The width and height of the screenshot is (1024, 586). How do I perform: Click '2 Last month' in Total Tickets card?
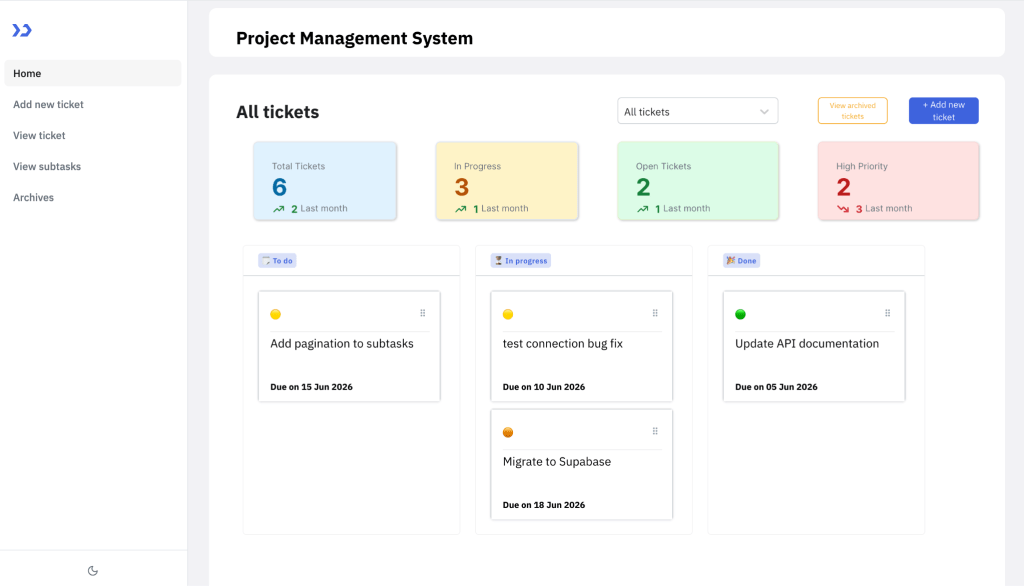click(x=319, y=208)
